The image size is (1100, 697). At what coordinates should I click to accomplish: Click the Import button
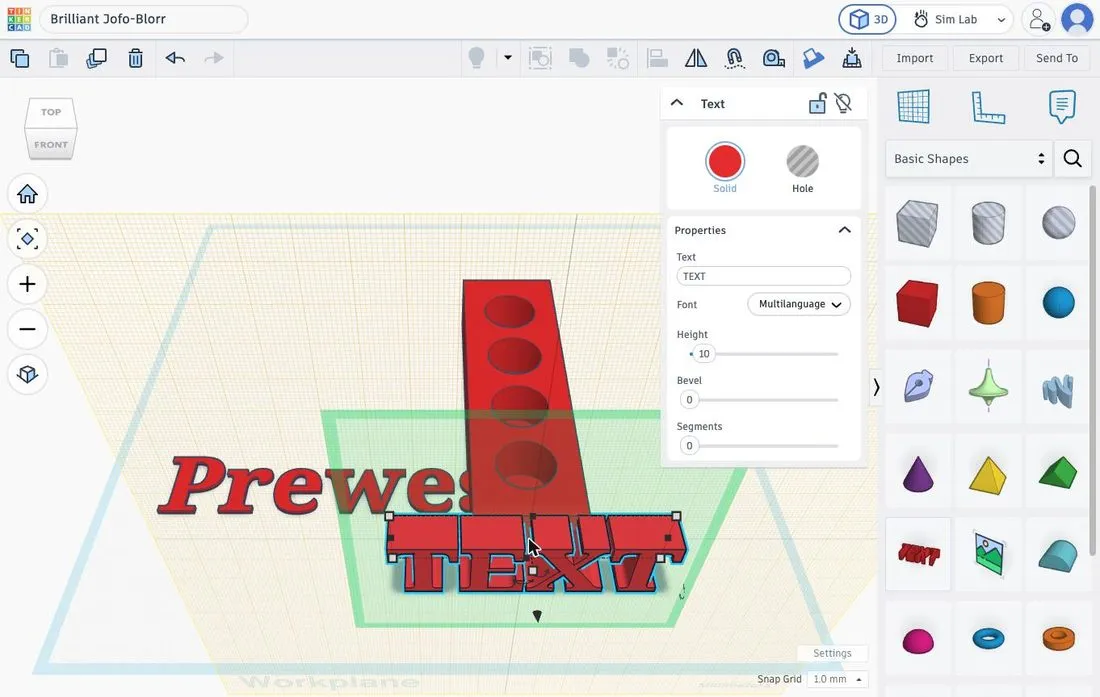click(x=915, y=58)
